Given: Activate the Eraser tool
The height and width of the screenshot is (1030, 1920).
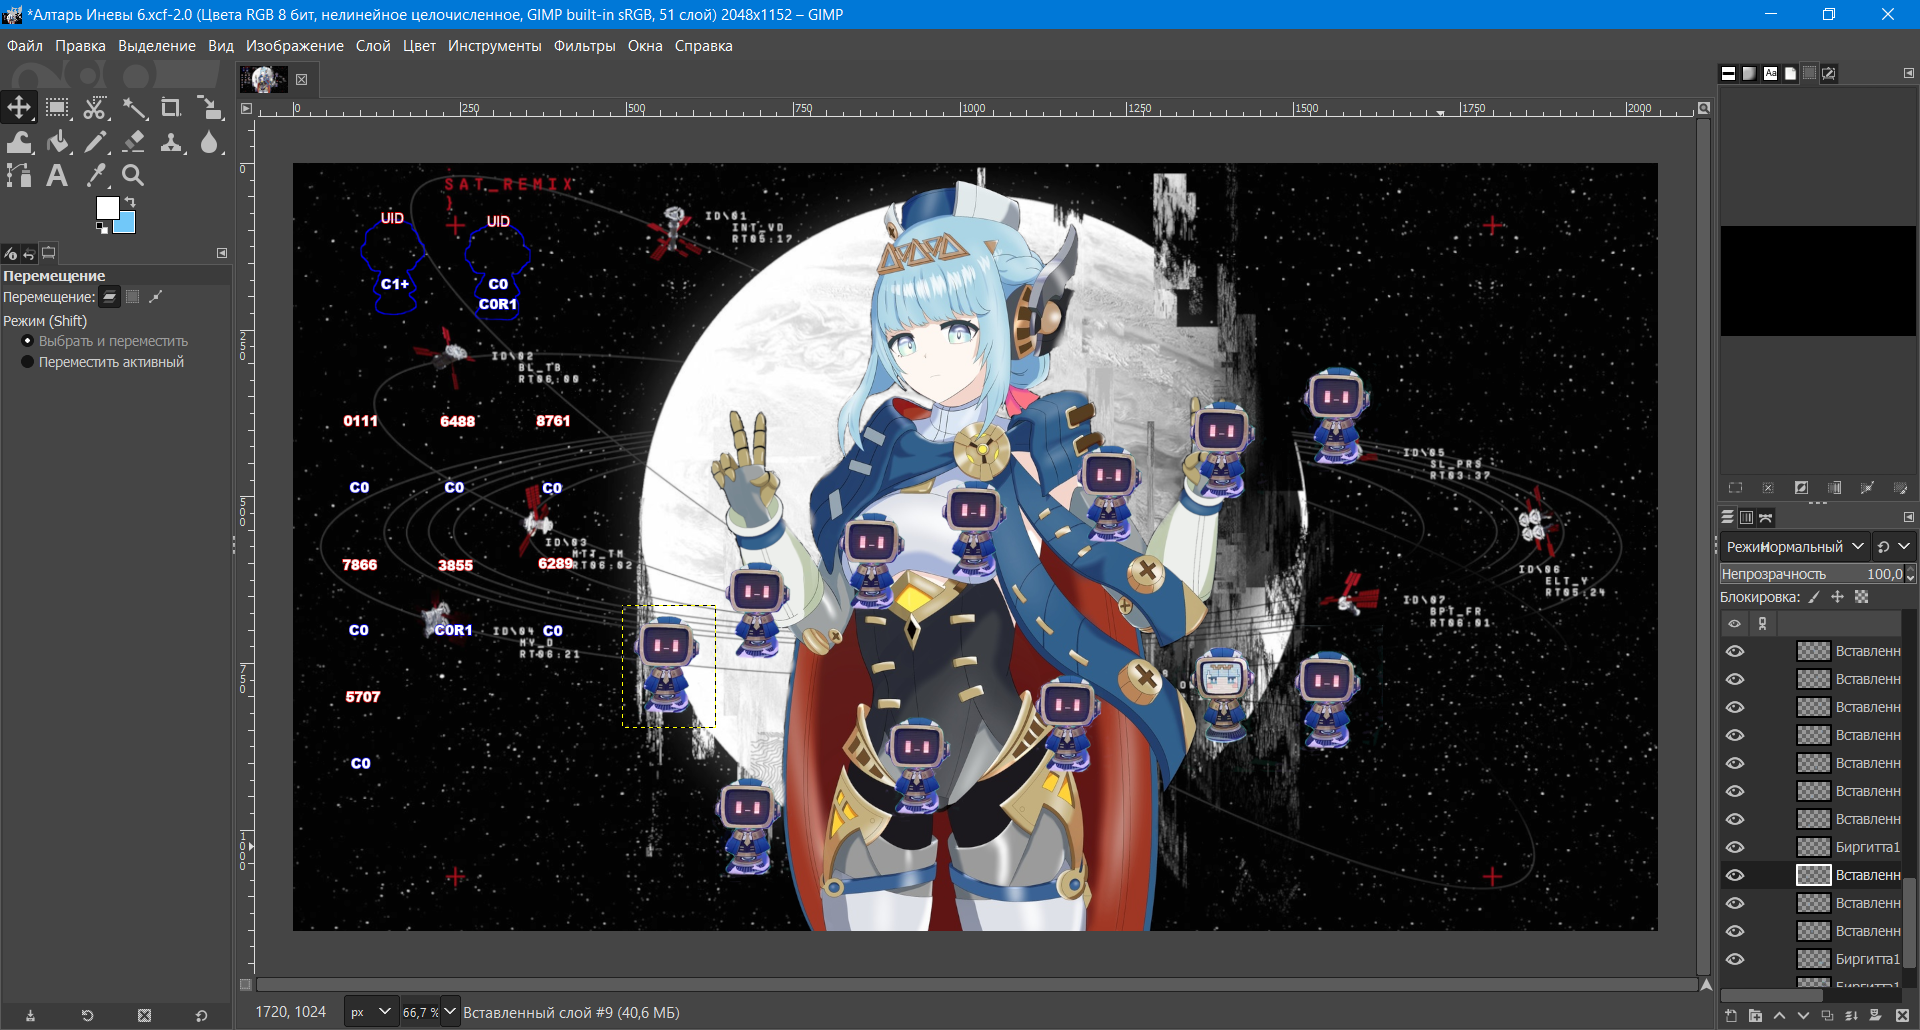Looking at the screenshot, I should click(x=134, y=142).
